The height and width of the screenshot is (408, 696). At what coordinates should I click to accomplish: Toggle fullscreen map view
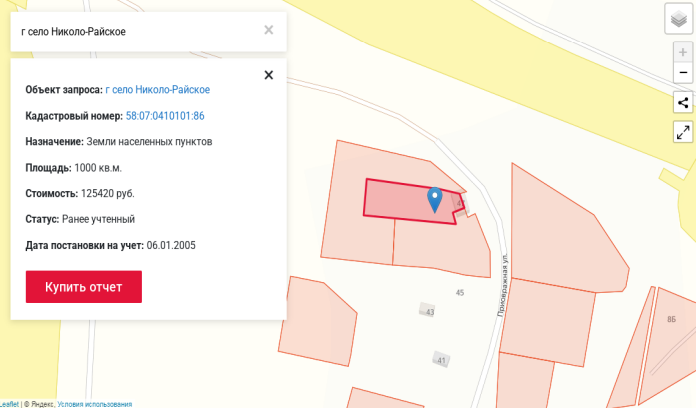(x=683, y=131)
